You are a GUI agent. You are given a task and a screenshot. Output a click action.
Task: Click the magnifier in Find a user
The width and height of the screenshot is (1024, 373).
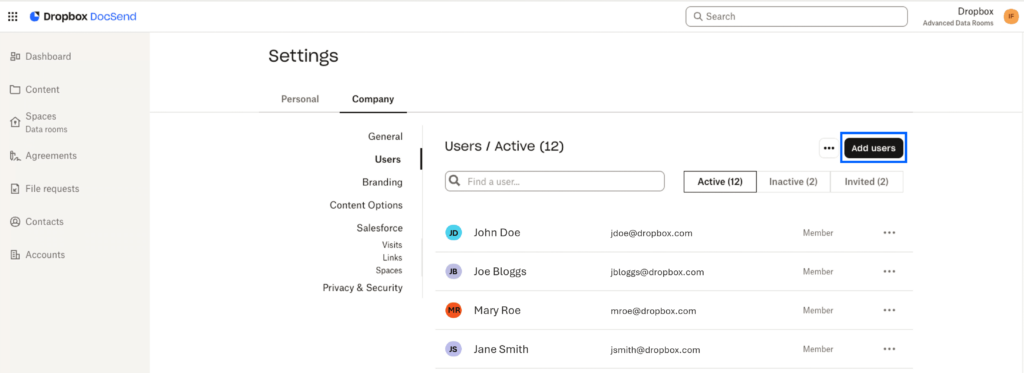[455, 181]
